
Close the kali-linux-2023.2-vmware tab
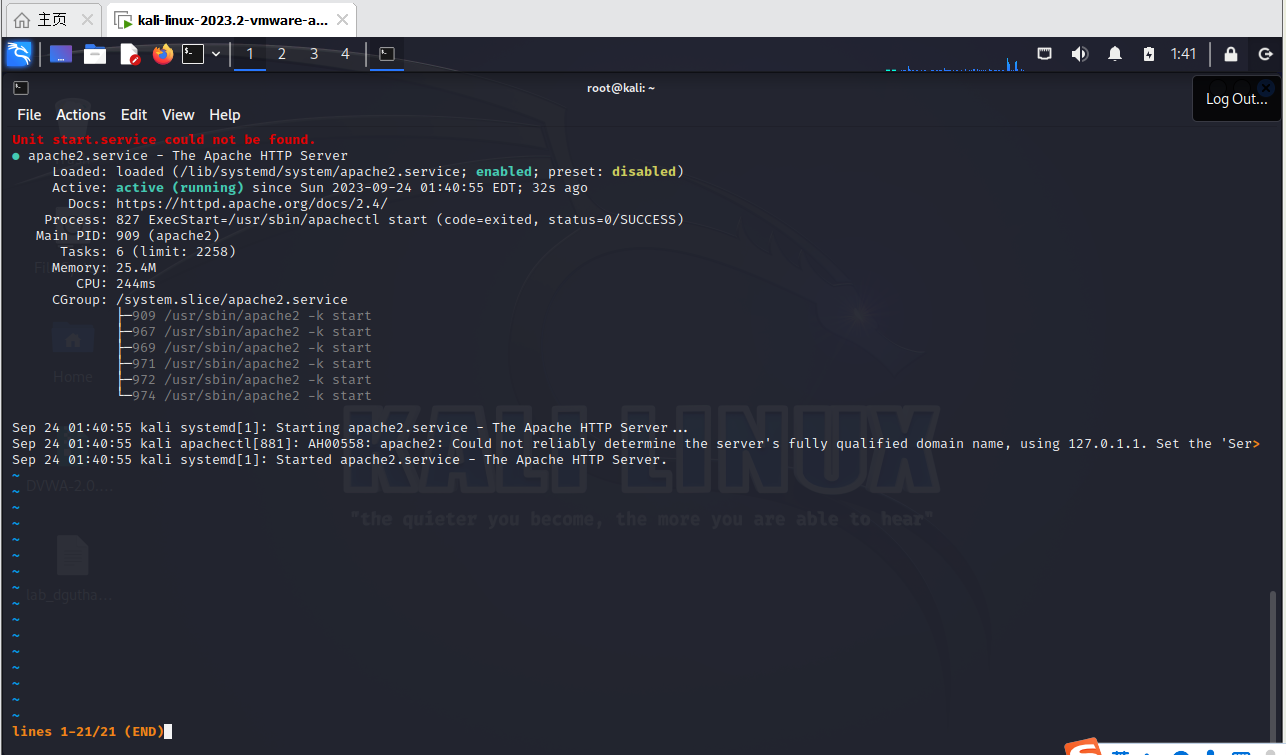pos(342,20)
